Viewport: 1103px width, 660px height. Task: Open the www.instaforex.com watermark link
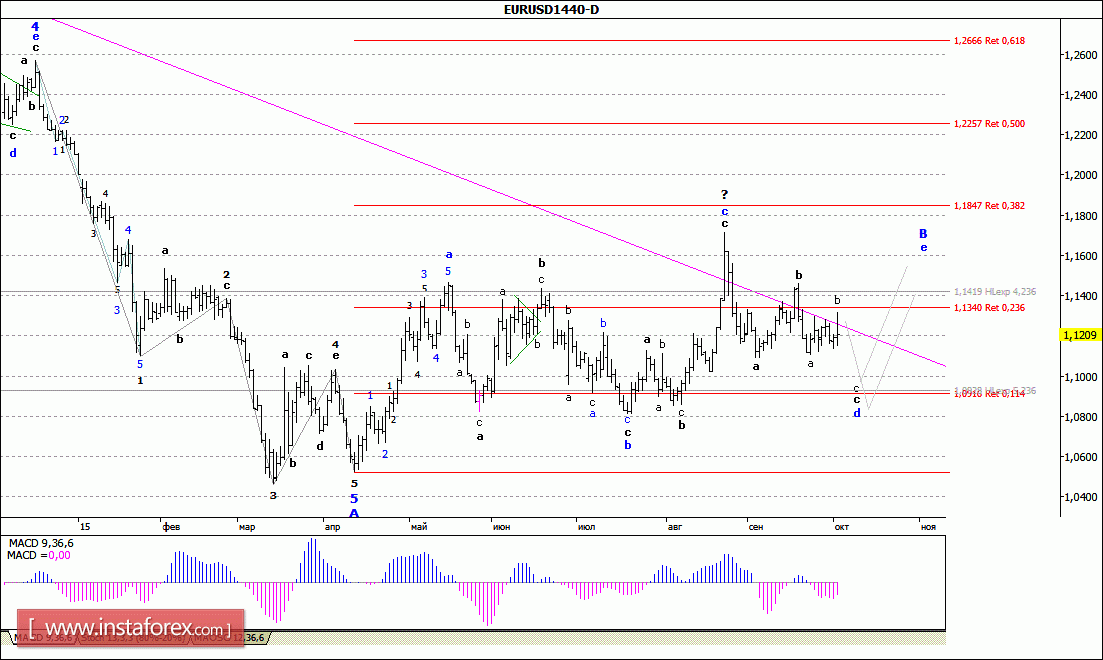coord(130,630)
